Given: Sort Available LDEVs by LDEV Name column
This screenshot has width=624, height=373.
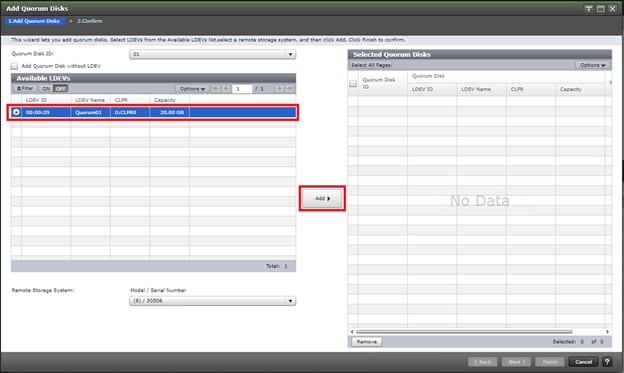Looking at the screenshot, I should [90, 100].
